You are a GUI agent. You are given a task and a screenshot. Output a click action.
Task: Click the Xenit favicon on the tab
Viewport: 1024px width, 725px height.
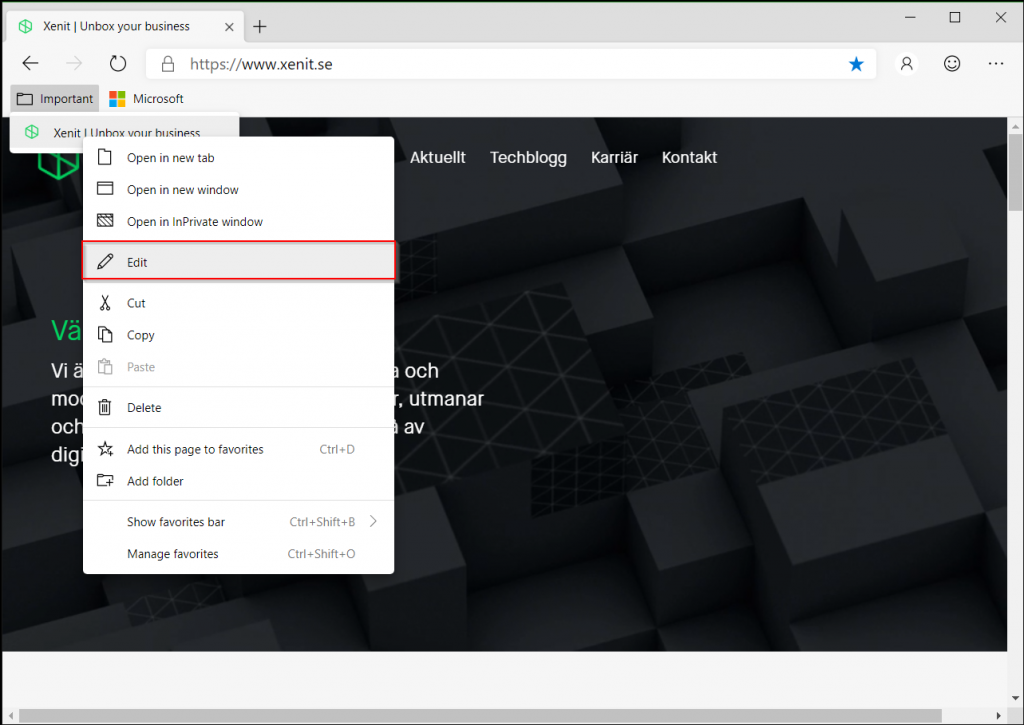[25, 26]
